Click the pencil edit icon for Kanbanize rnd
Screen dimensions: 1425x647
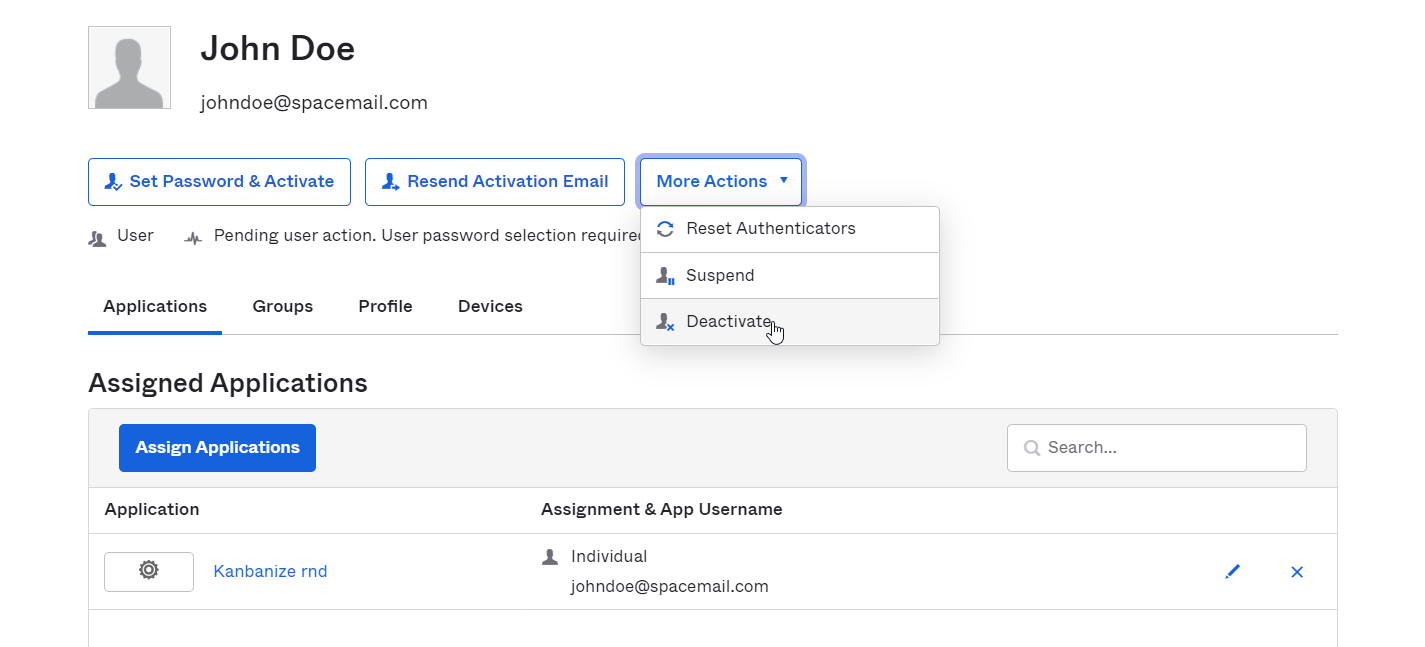point(1232,572)
